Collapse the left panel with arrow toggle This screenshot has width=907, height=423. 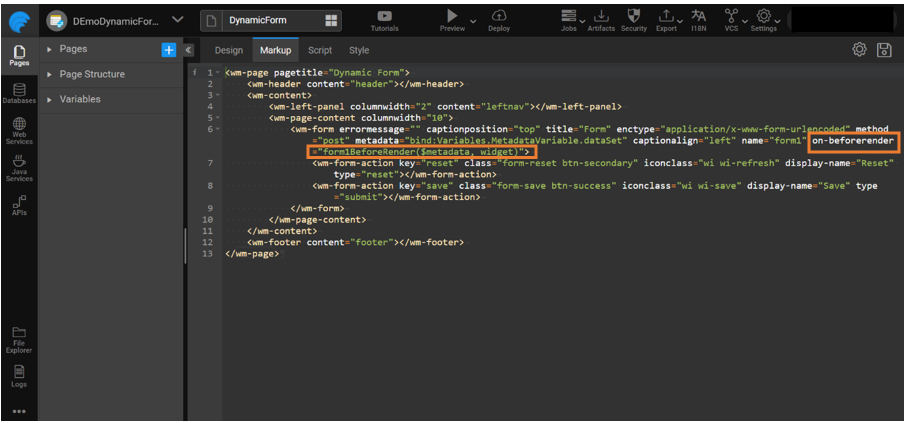[189, 50]
